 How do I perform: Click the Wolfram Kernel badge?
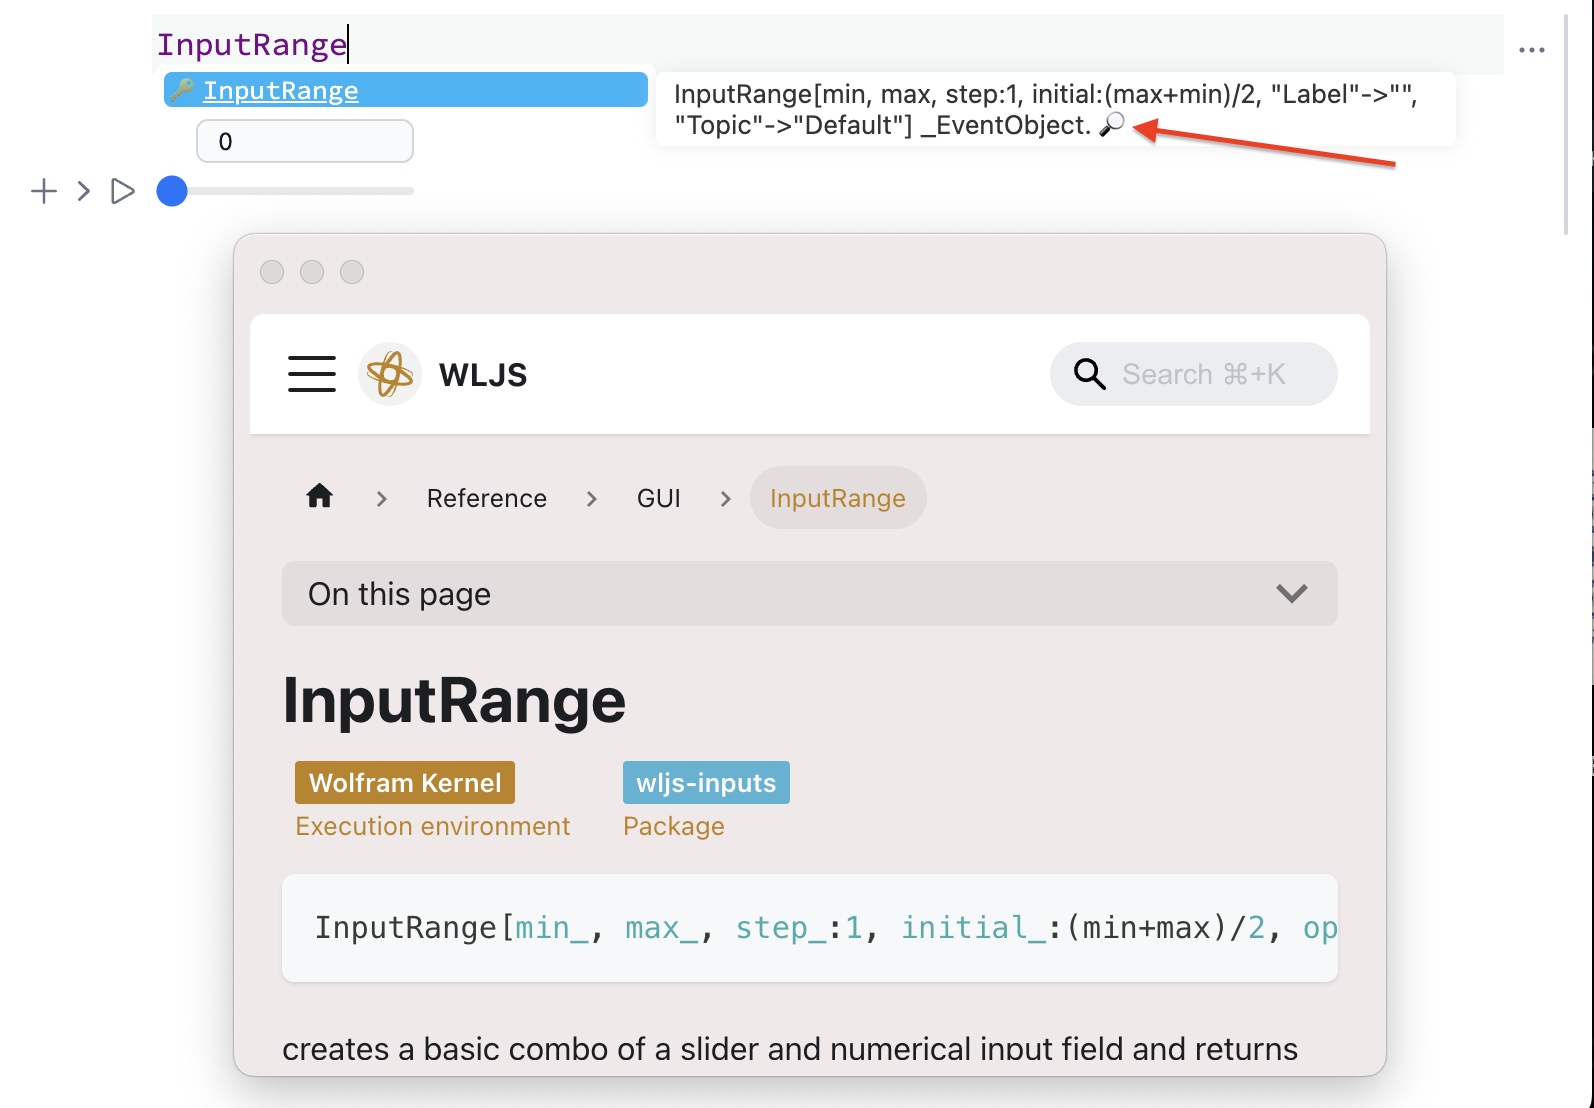coord(404,782)
